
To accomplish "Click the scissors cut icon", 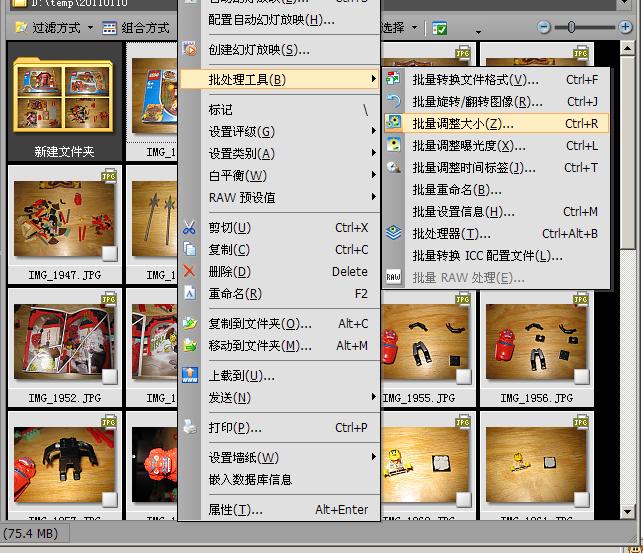I will tap(189, 228).
